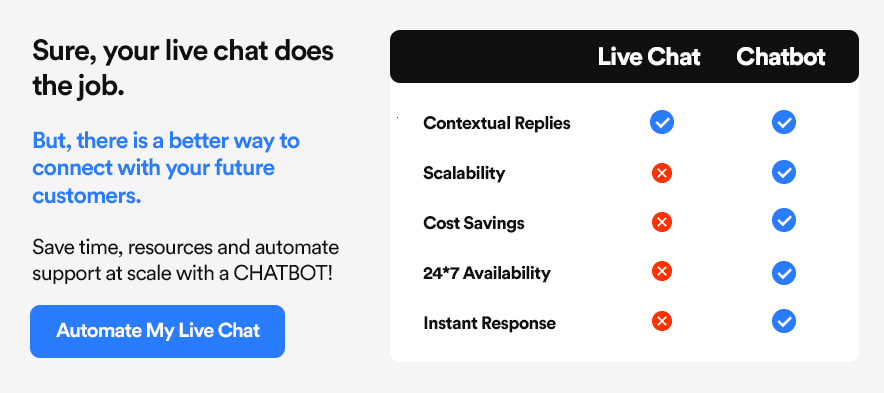Click the red cross for Live Chat Scalability
Viewport: 884px width, 393px height.
coord(662,173)
